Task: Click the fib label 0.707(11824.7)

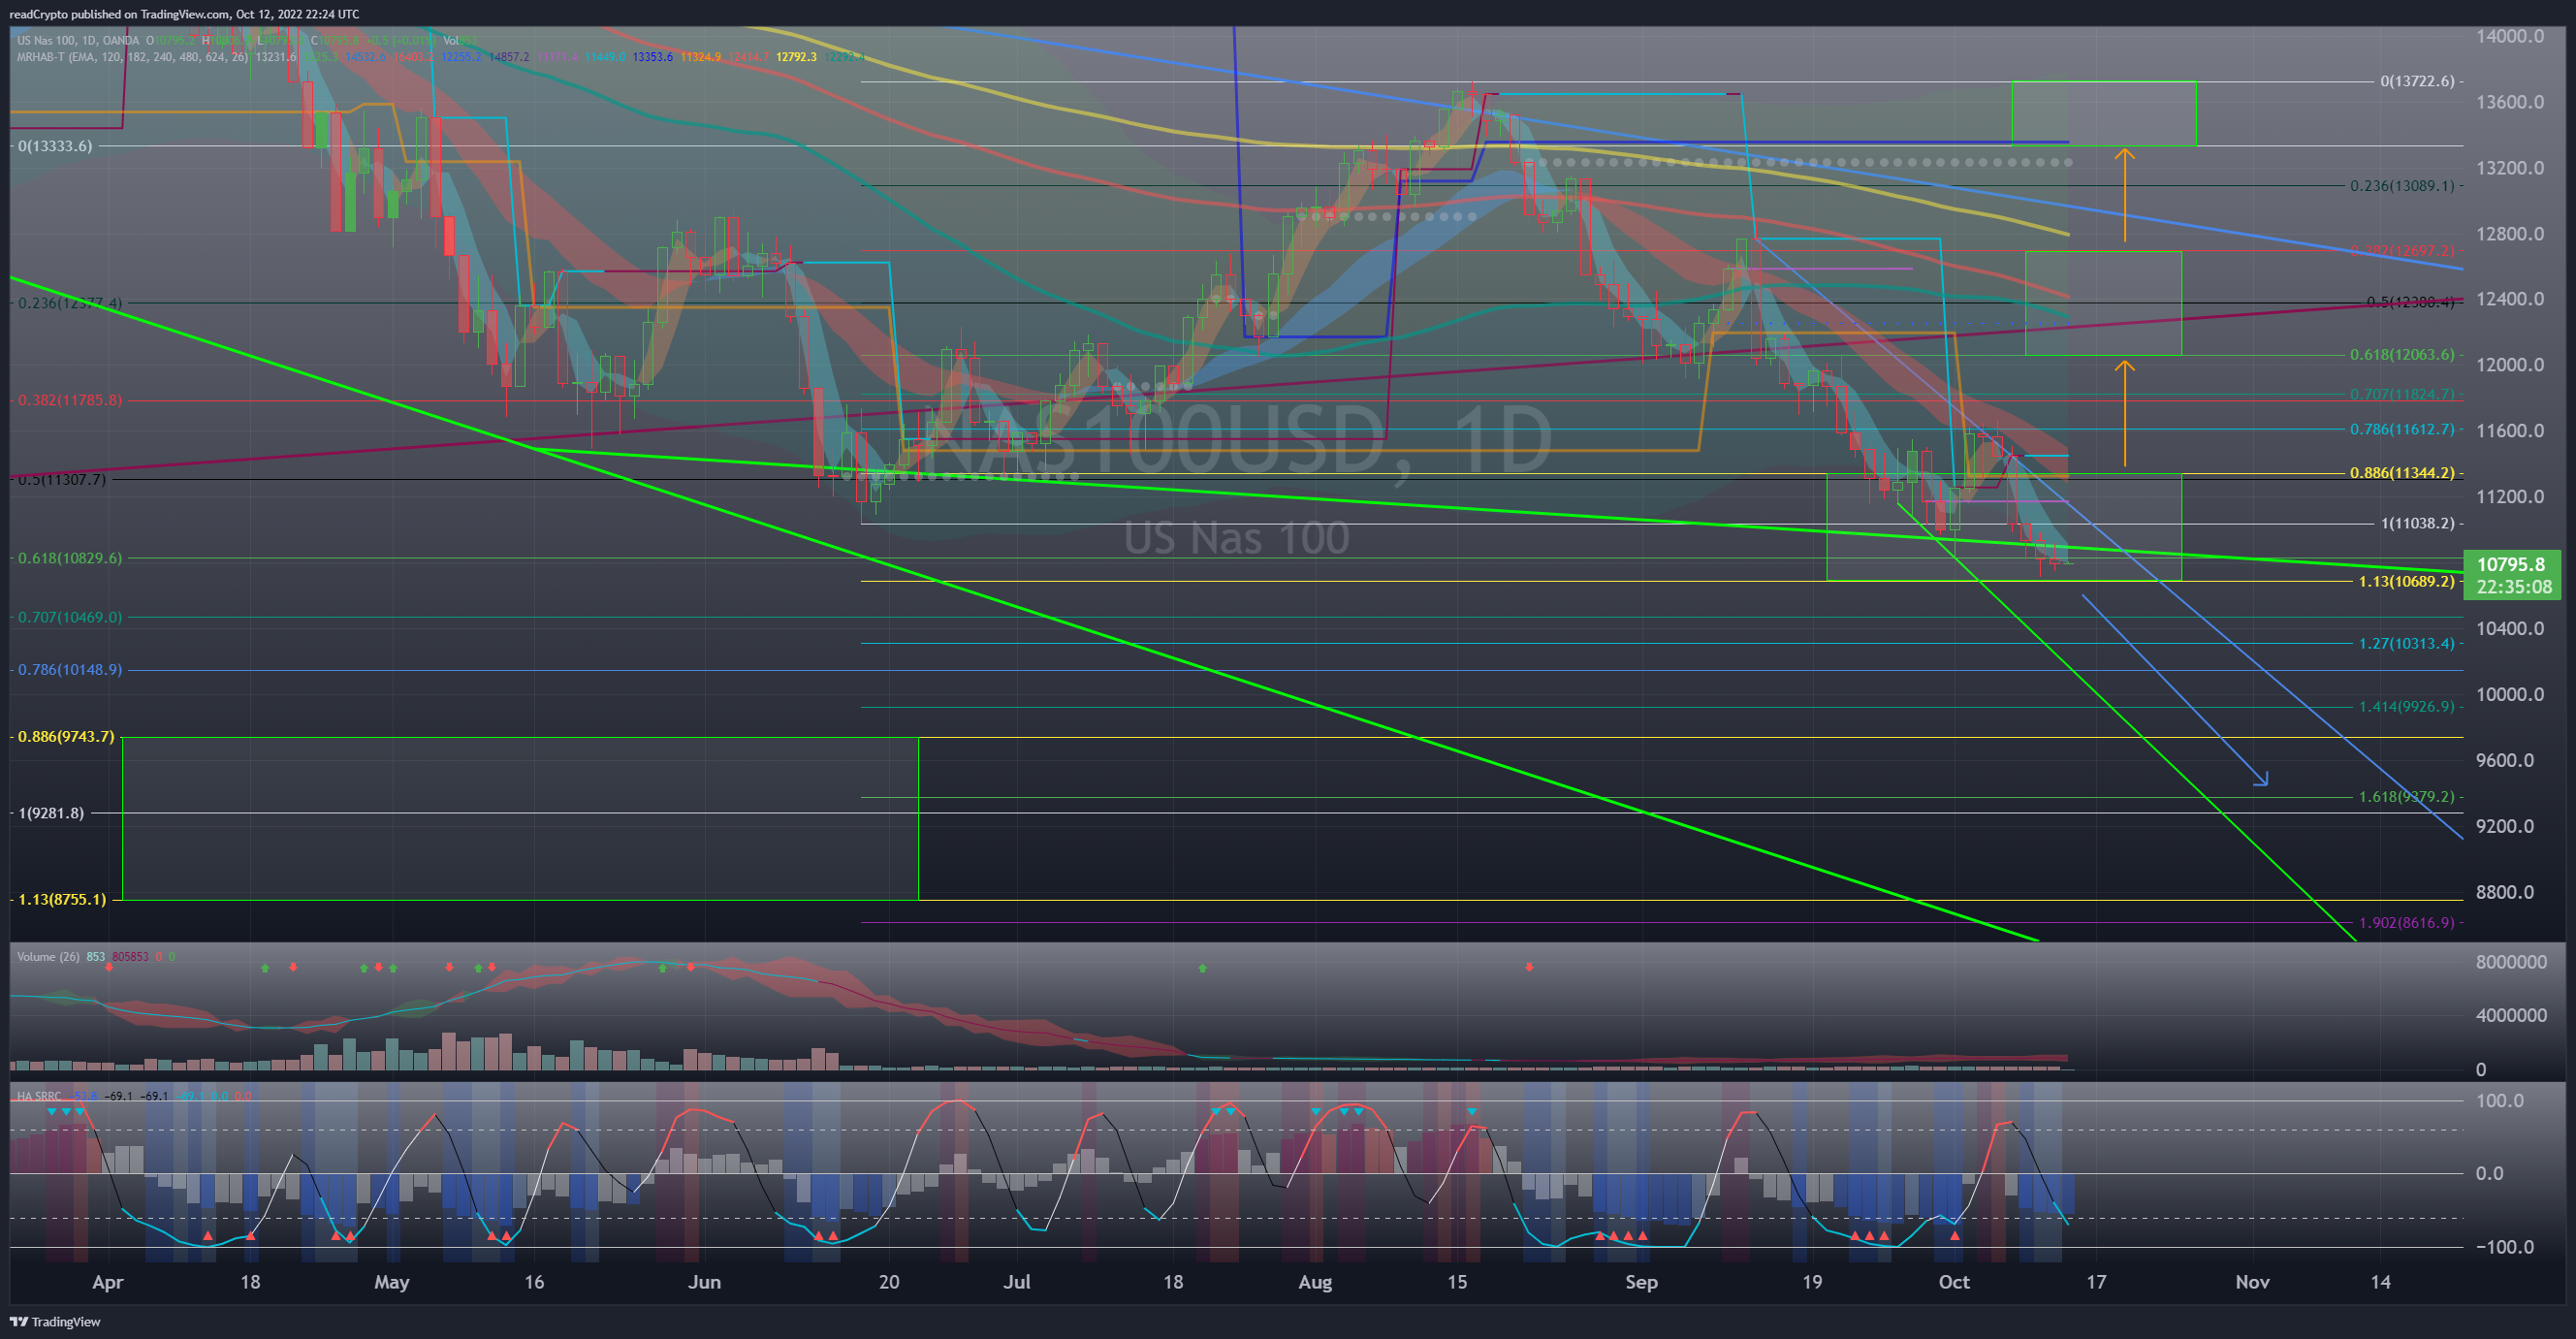Action: click(x=2402, y=394)
